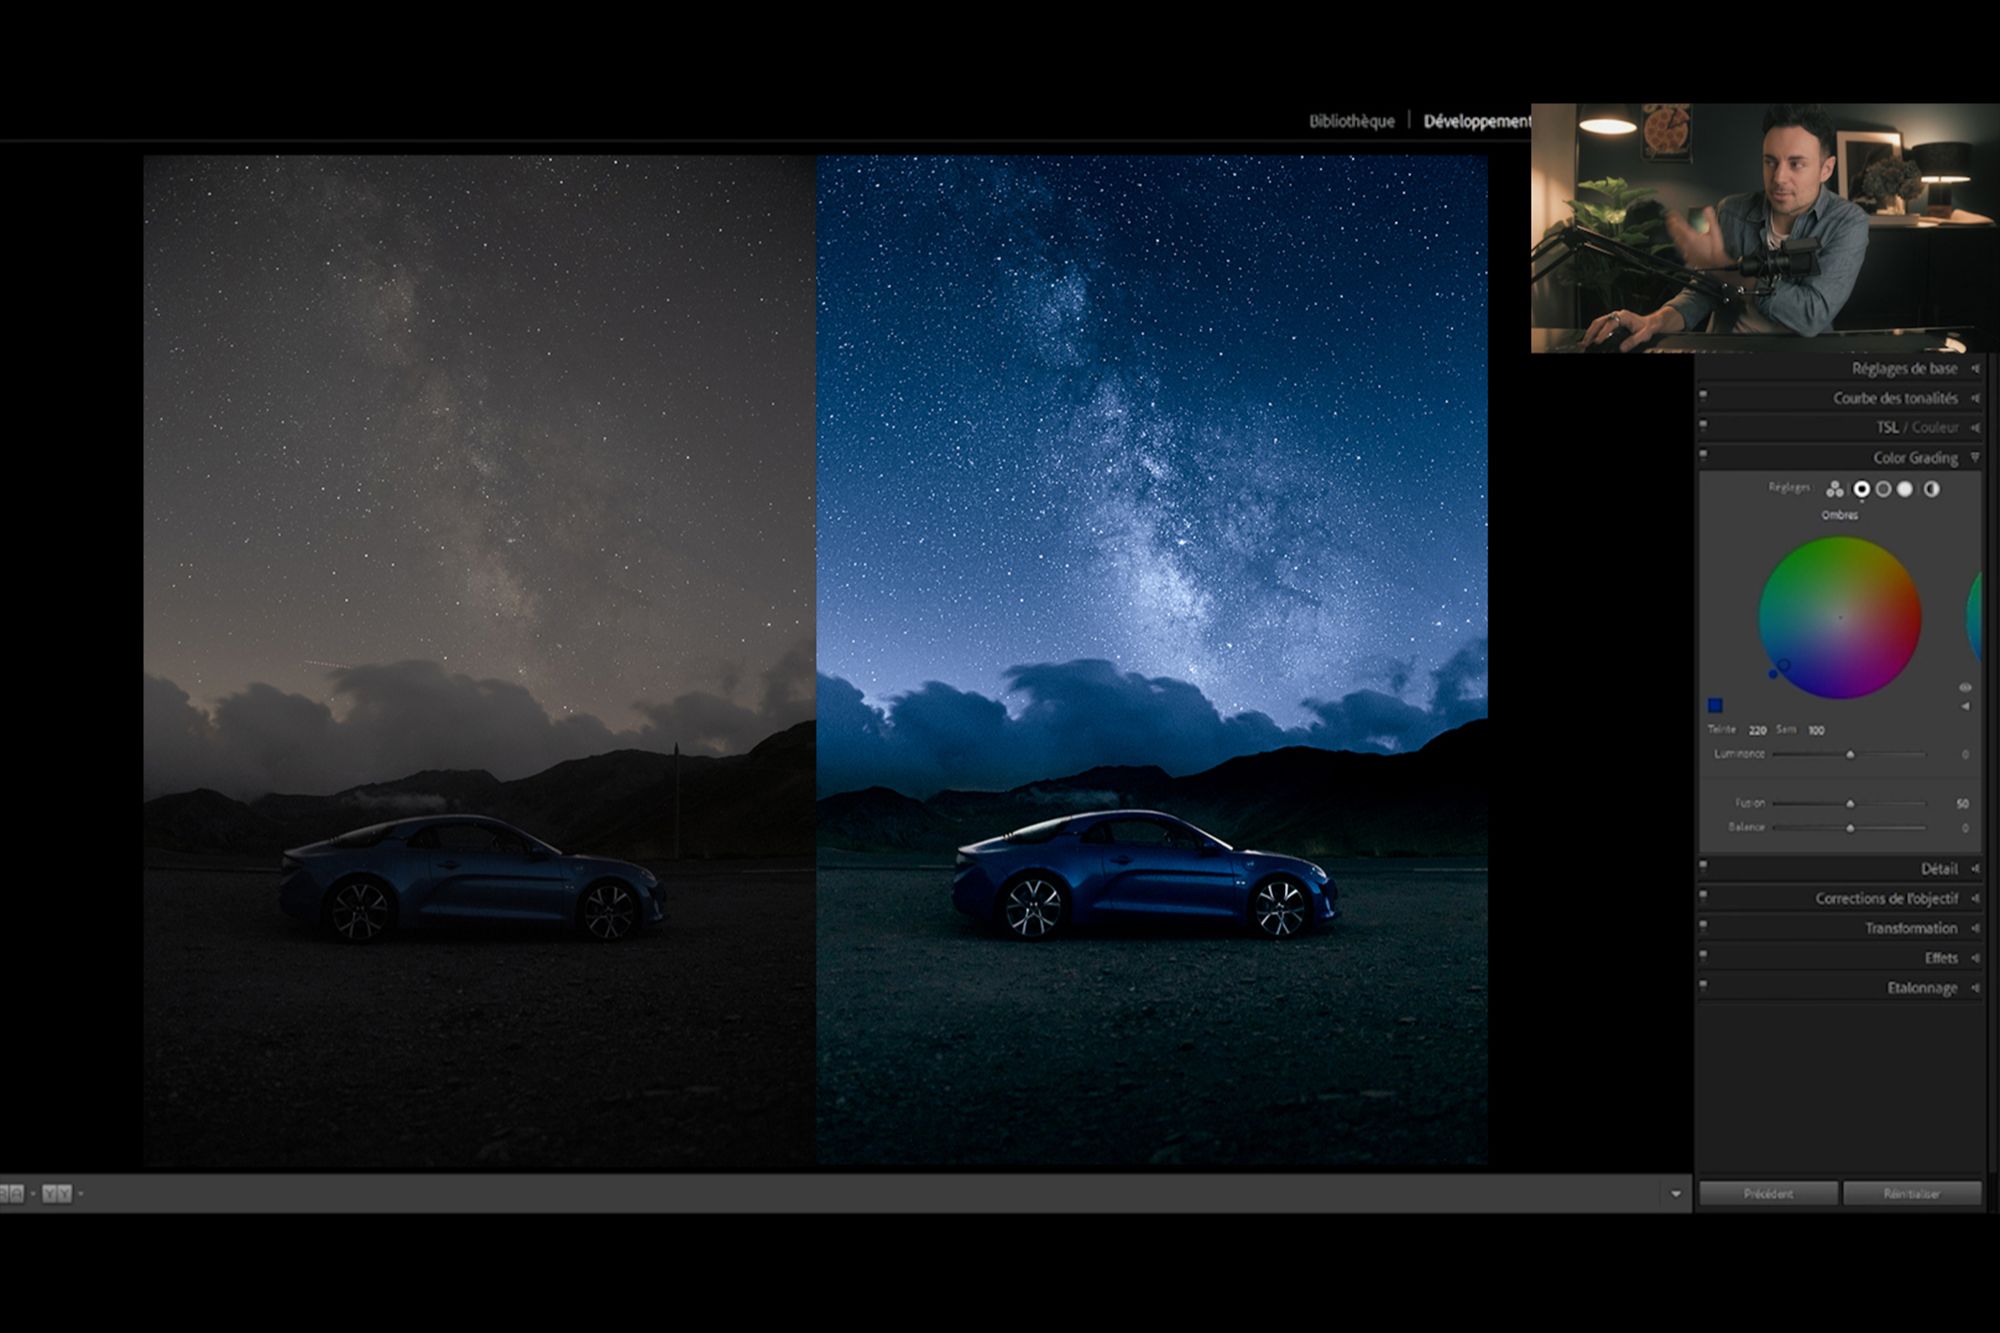This screenshot has width=2000, height=1333.
Task: Toggle the Détail panel switch
Action: [x=1704, y=866]
